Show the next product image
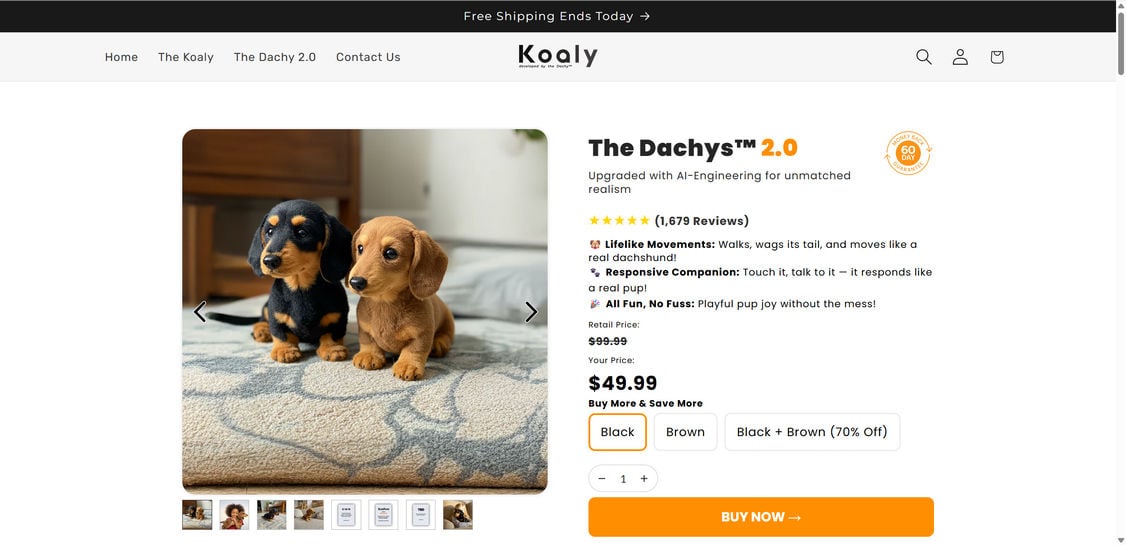The image size is (1126, 545). point(531,312)
